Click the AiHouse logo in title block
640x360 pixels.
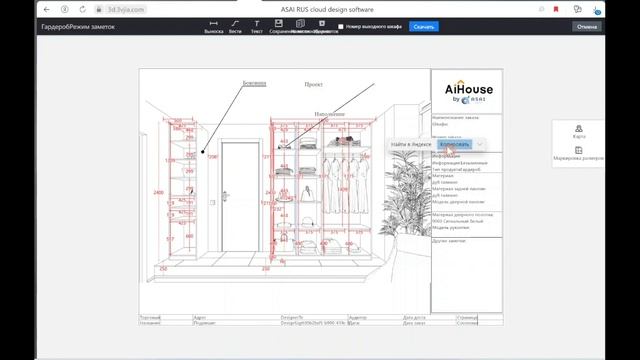pyautogui.click(x=469, y=92)
